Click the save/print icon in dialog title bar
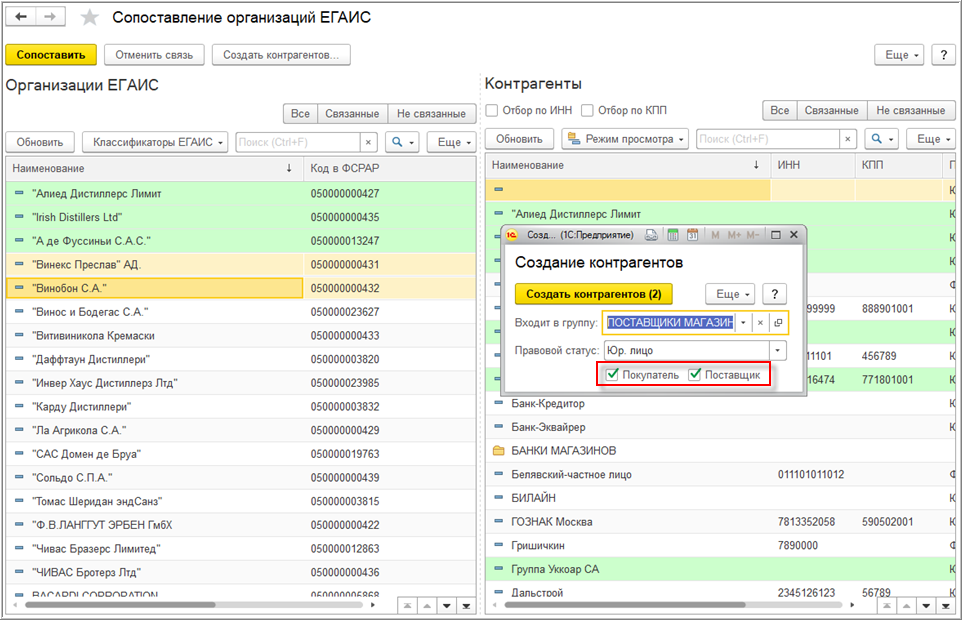This screenshot has height=620, width=962. tap(652, 235)
